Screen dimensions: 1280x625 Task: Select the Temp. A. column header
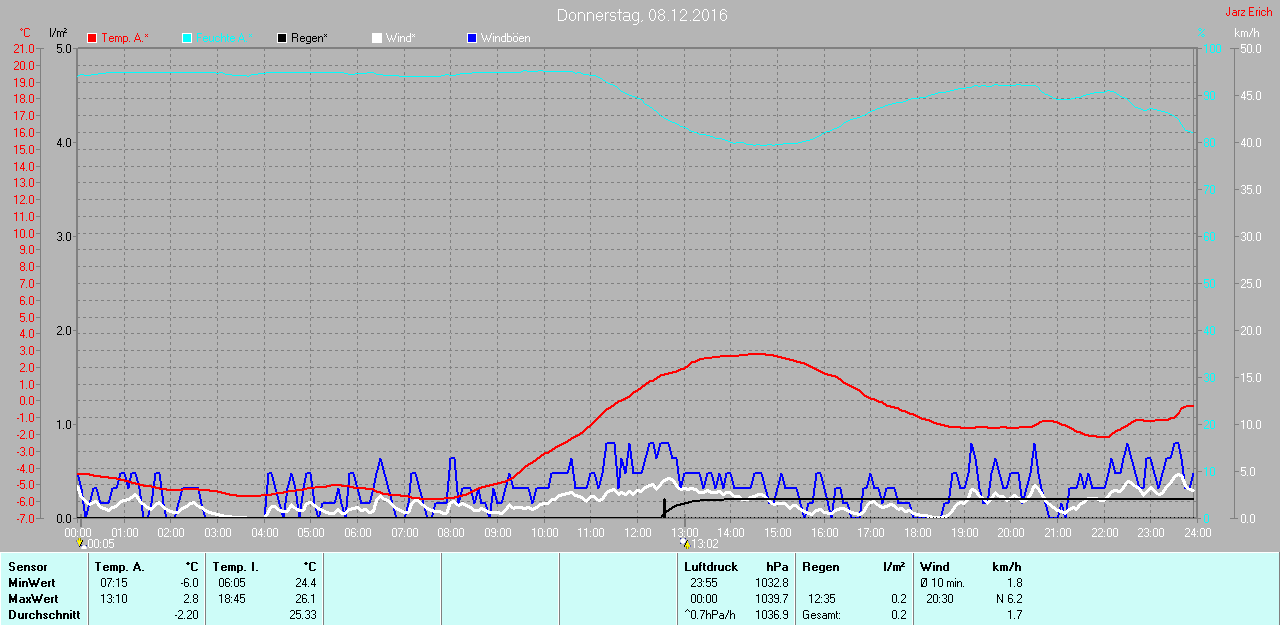[120, 567]
